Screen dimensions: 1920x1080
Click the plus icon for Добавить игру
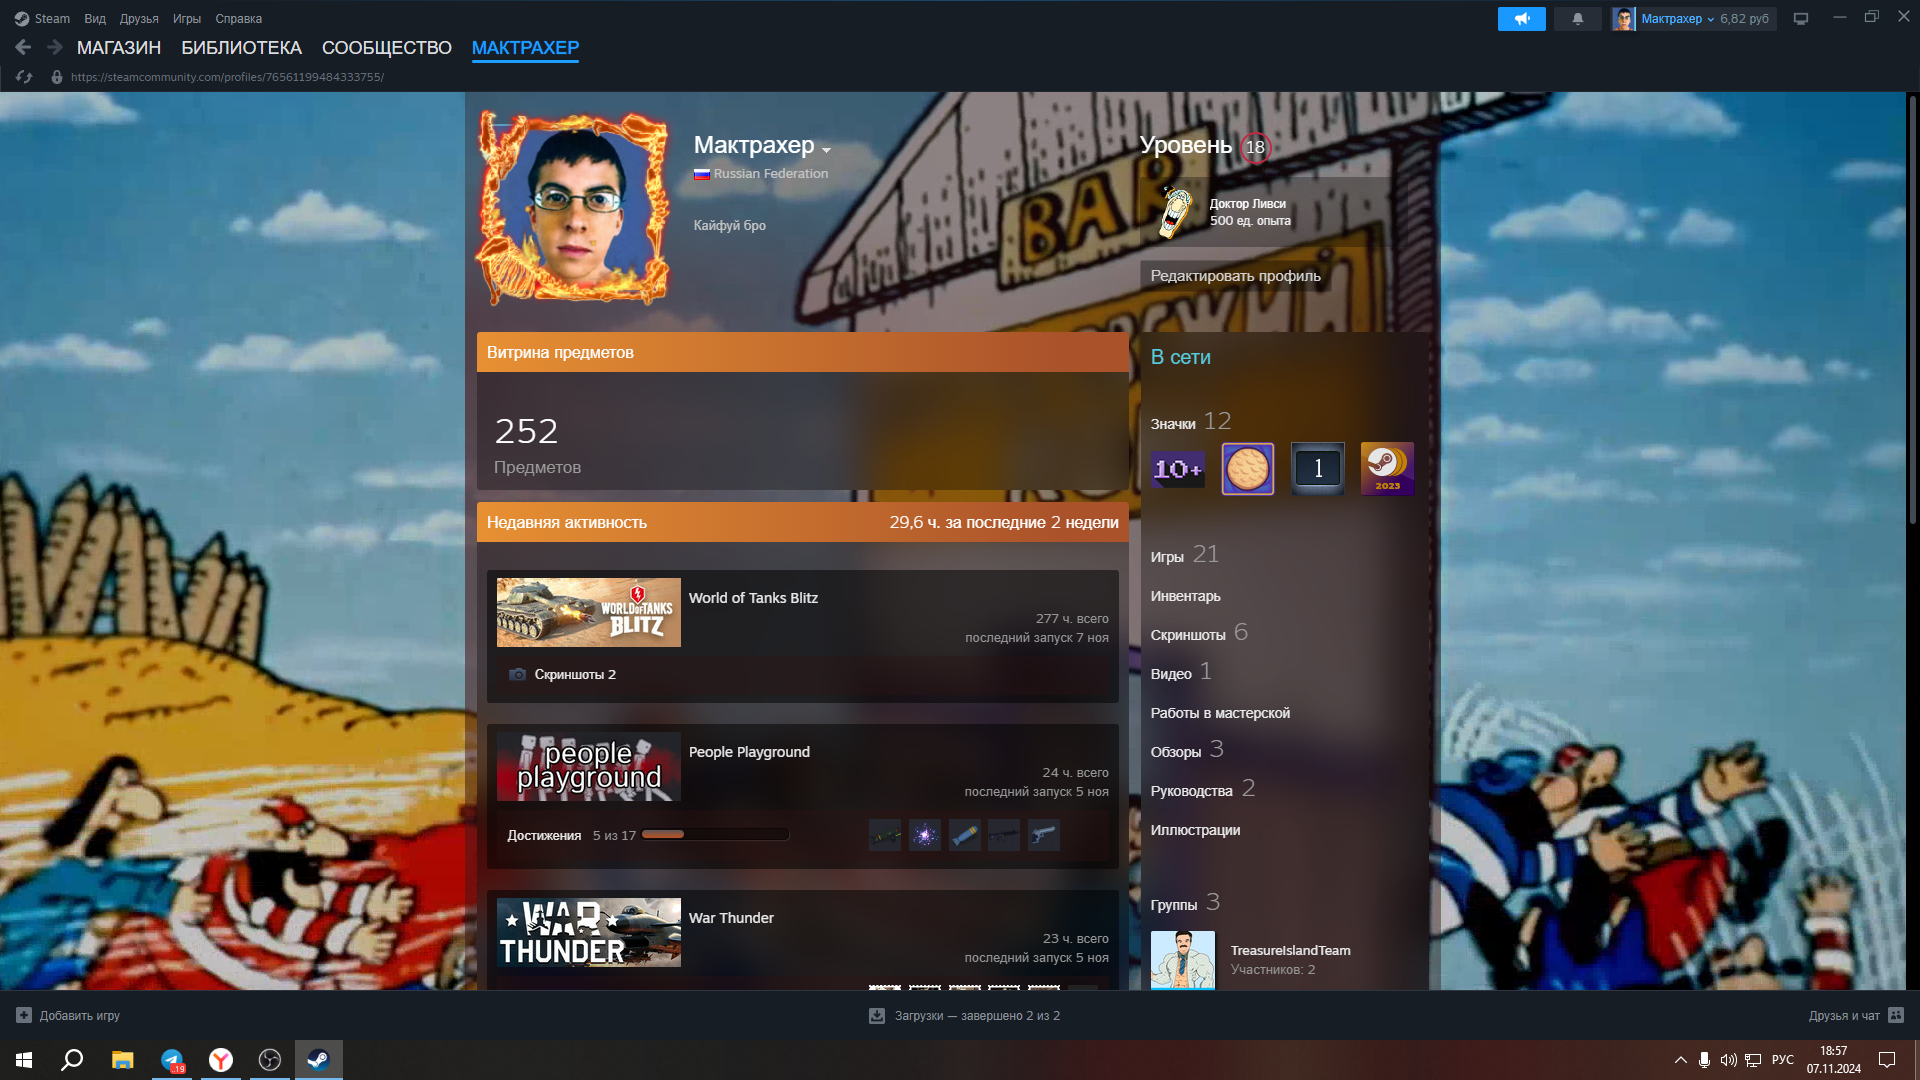click(x=24, y=1016)
